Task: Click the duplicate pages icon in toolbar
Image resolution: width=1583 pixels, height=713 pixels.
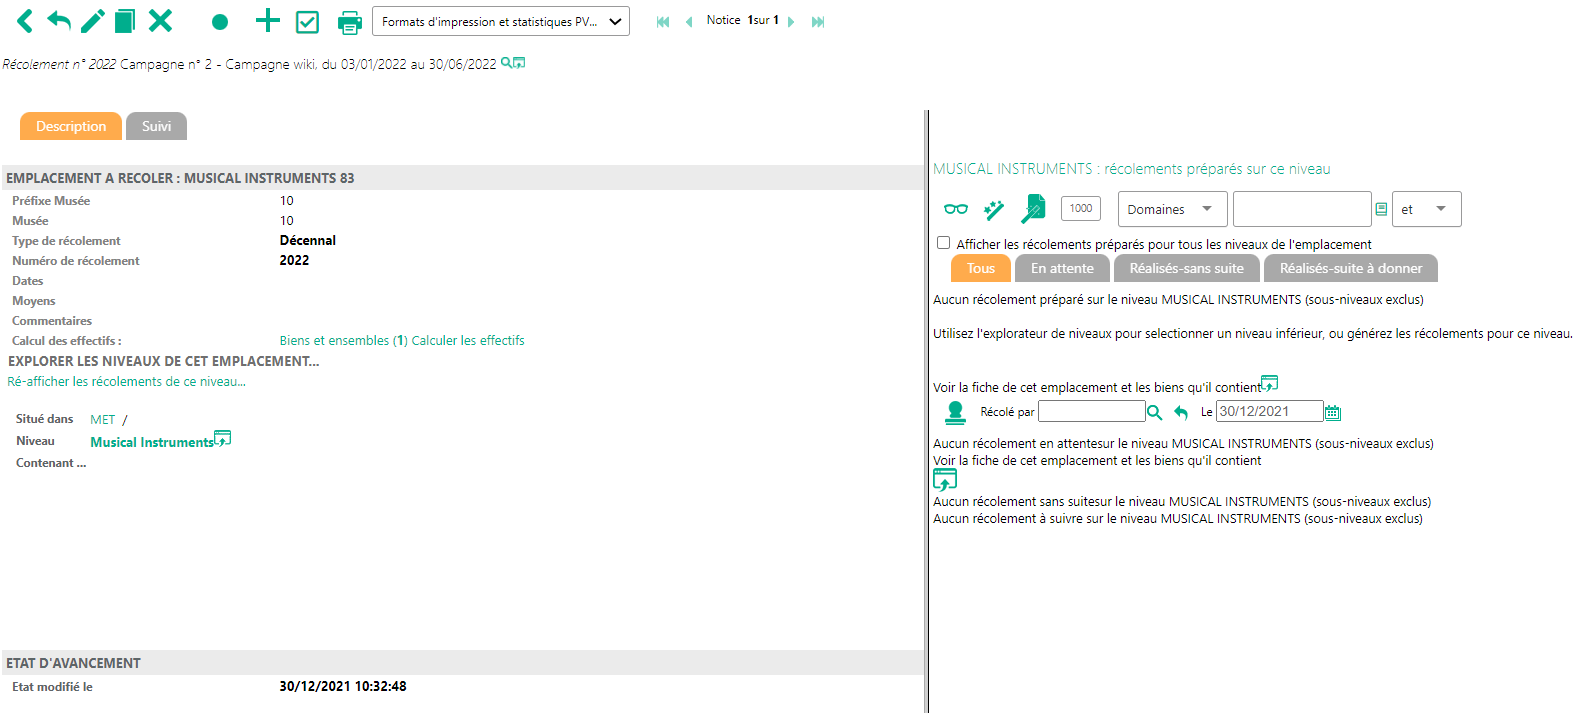Action: 125,21
